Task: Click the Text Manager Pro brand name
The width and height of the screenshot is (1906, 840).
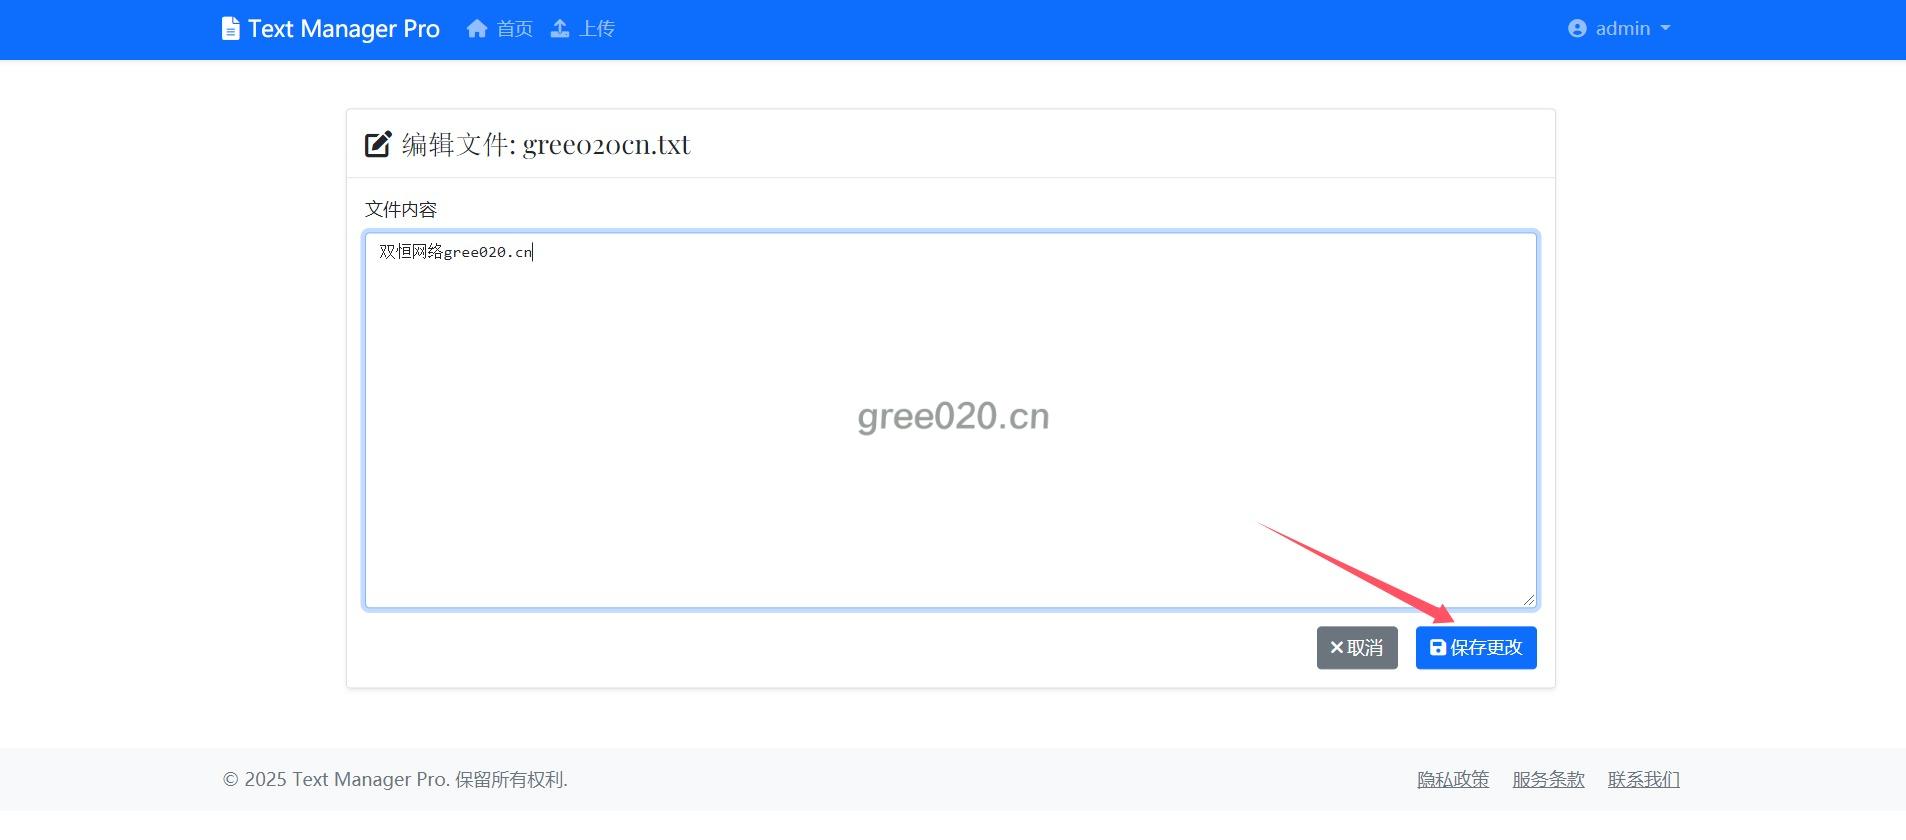Action: pyautogui.click(x=343, y=29)
